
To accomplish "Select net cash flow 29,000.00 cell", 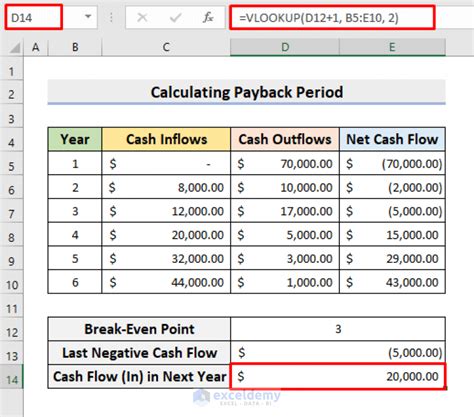I will 392,259.
